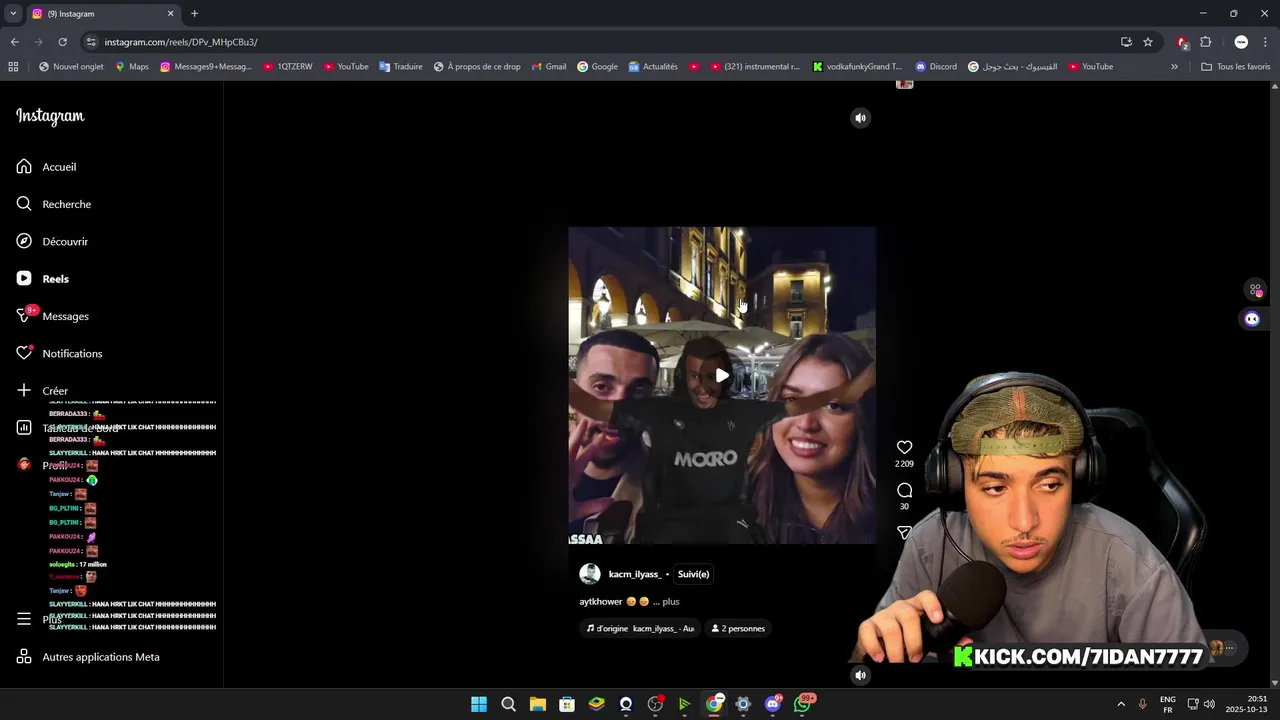Open the Chrome profile avatar
The image size is (1280, 720).
click(x=1241, y=42)
